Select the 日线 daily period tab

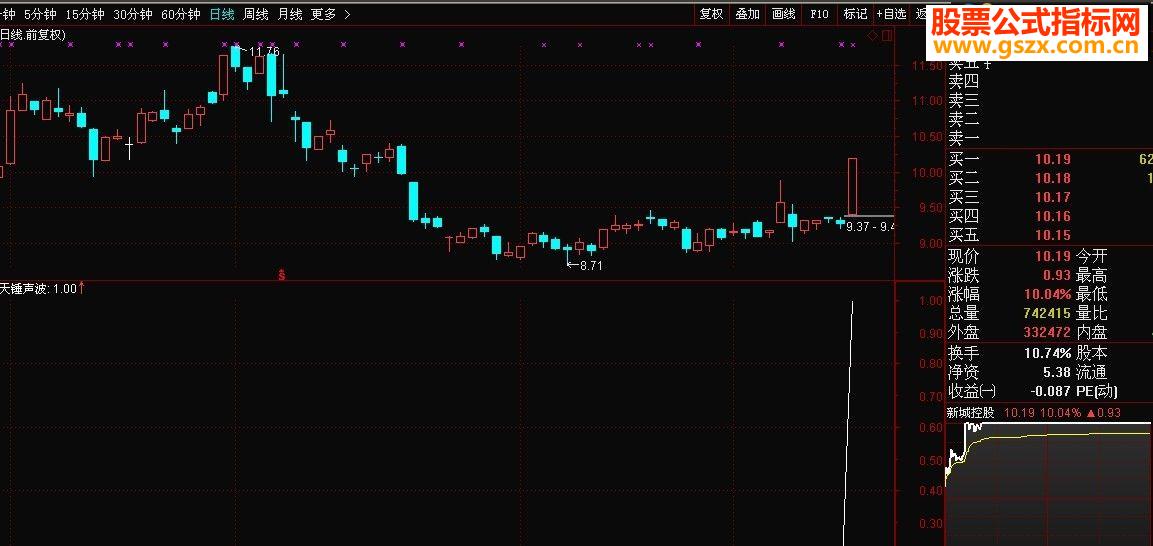click(x=222, y=14)
